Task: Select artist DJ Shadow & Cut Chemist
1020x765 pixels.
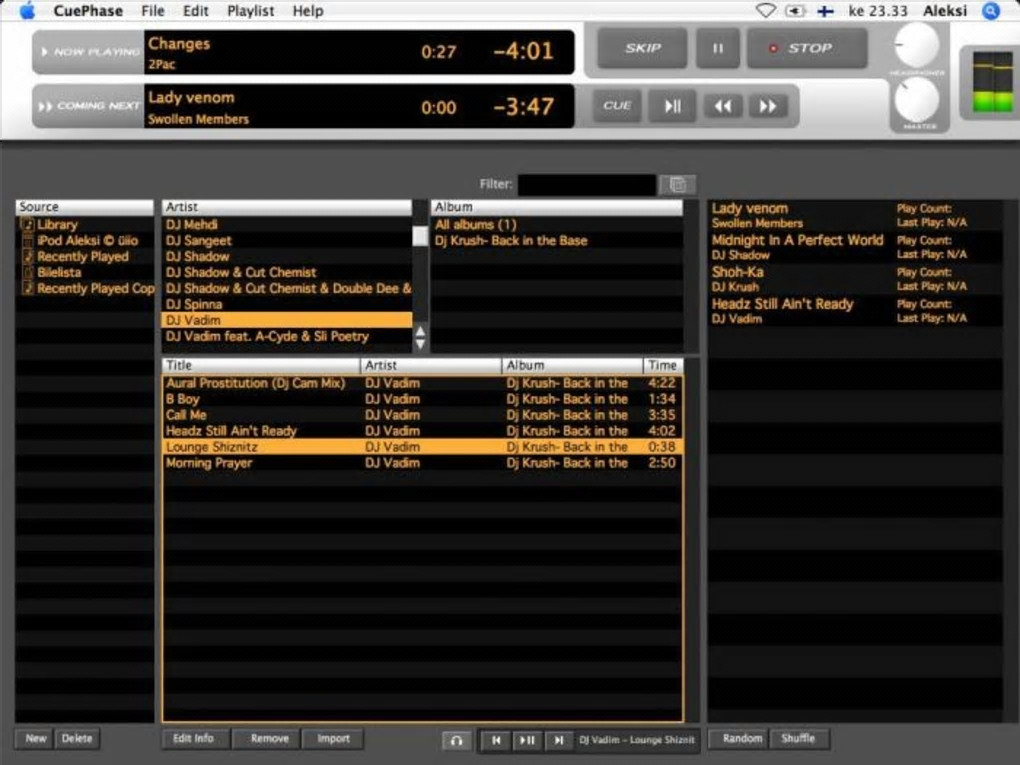Action: pos(286,273)
